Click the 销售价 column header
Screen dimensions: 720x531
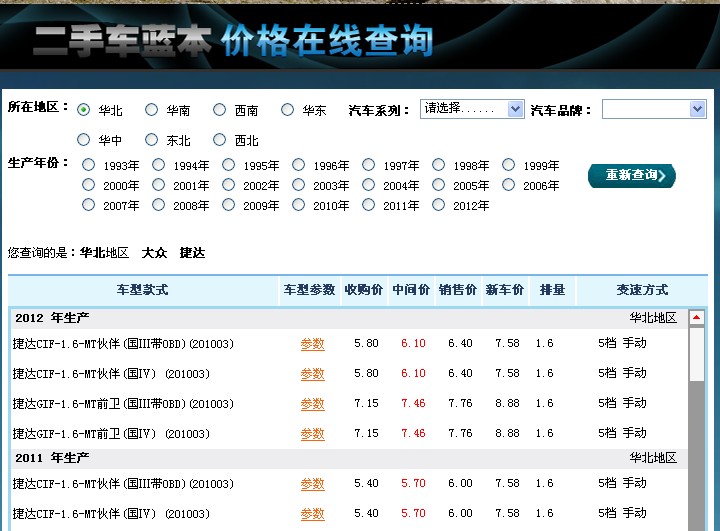[x=458, y=290]
